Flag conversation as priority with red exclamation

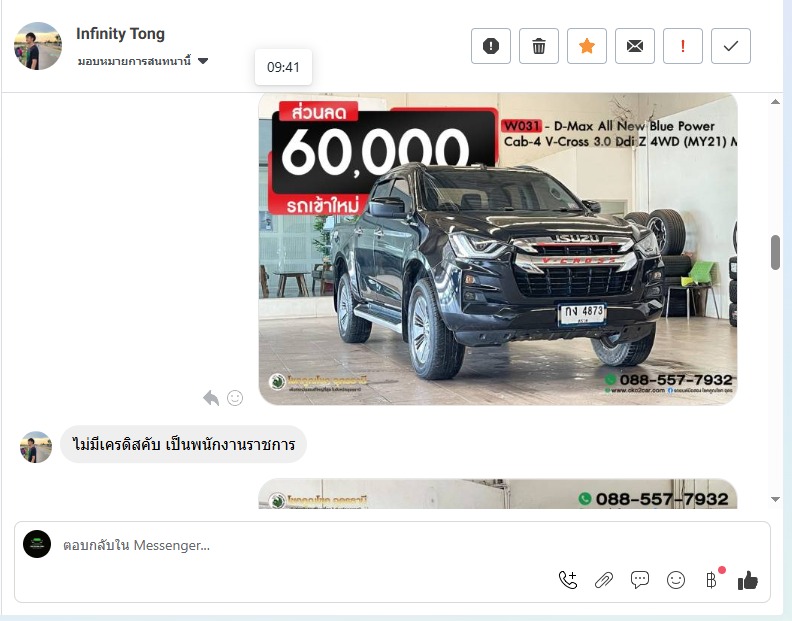pos(682,46)
